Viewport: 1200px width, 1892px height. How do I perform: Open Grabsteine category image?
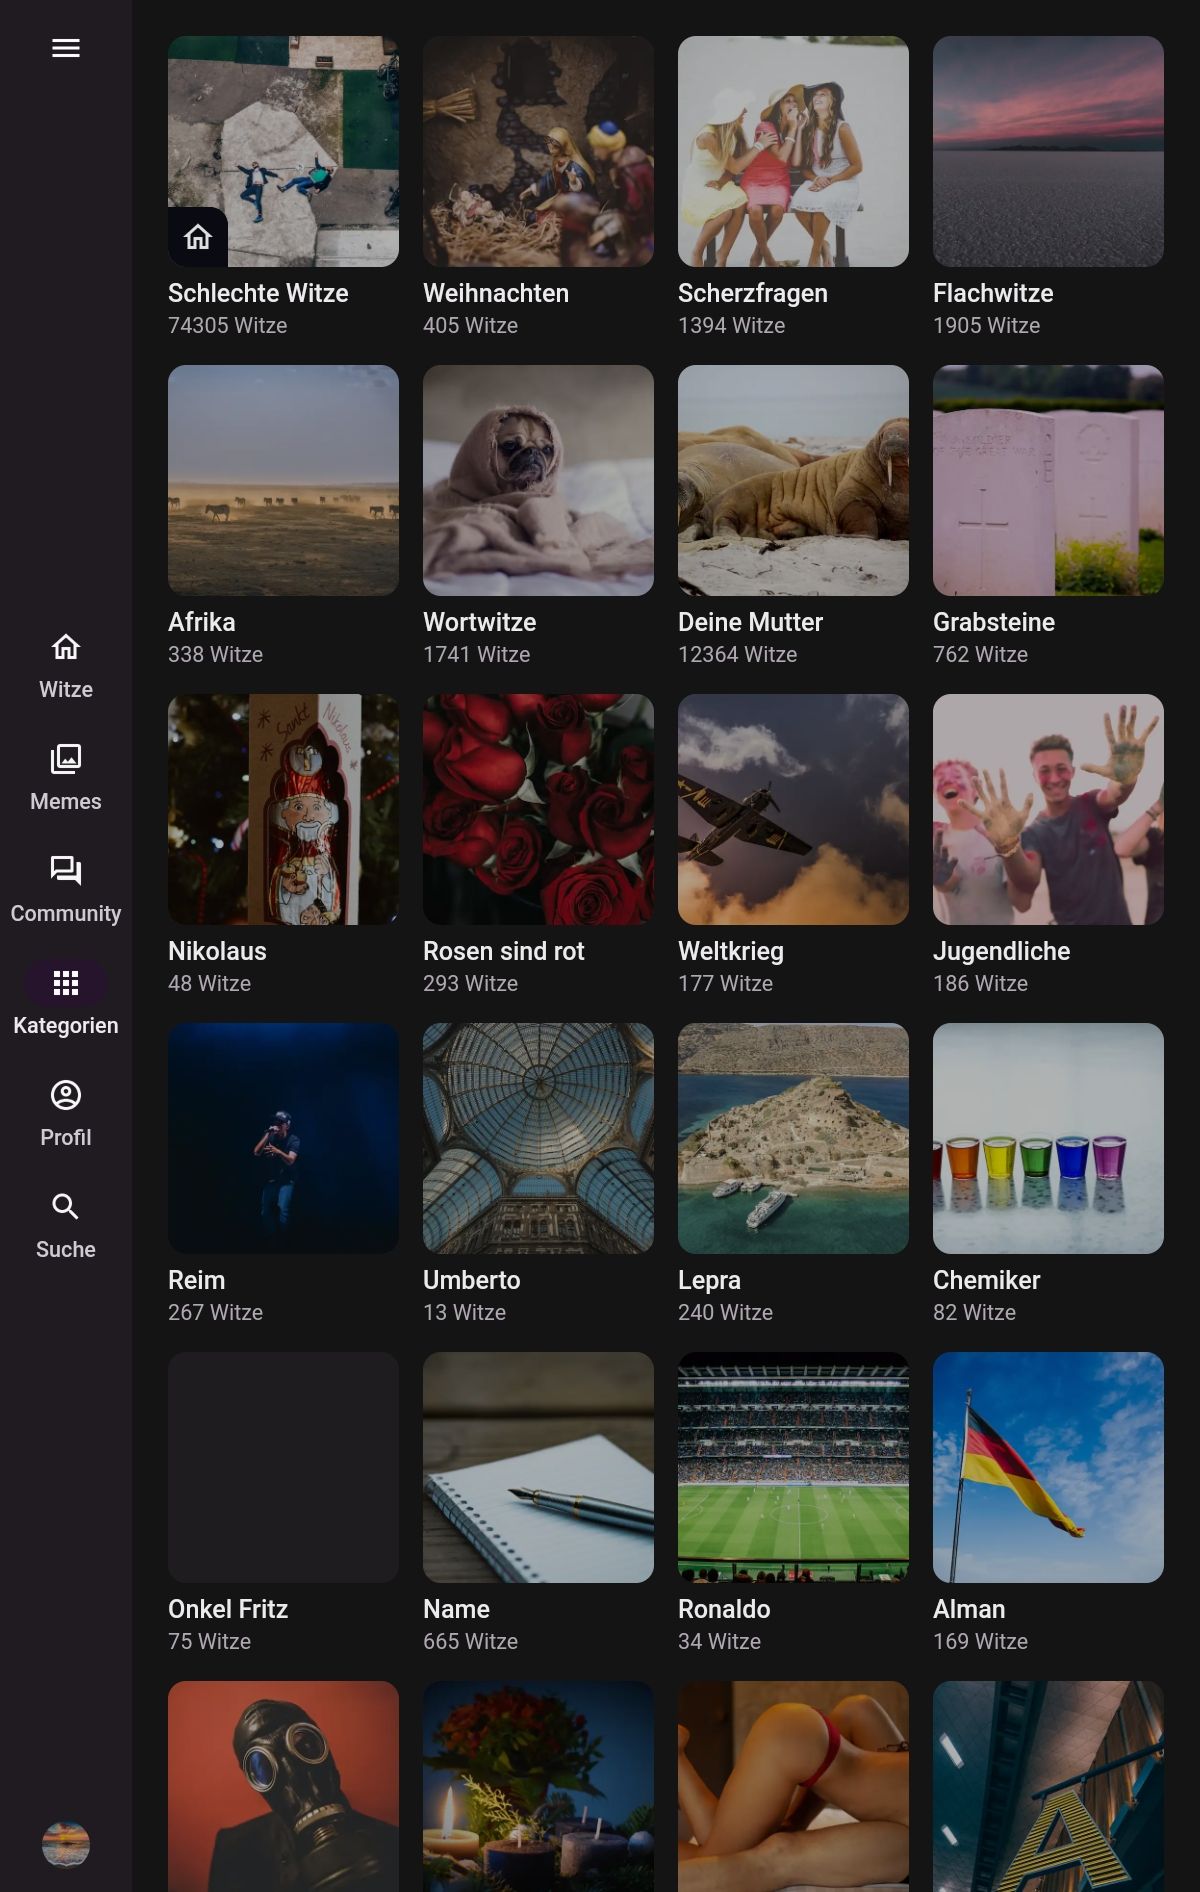coord(1048,480)
